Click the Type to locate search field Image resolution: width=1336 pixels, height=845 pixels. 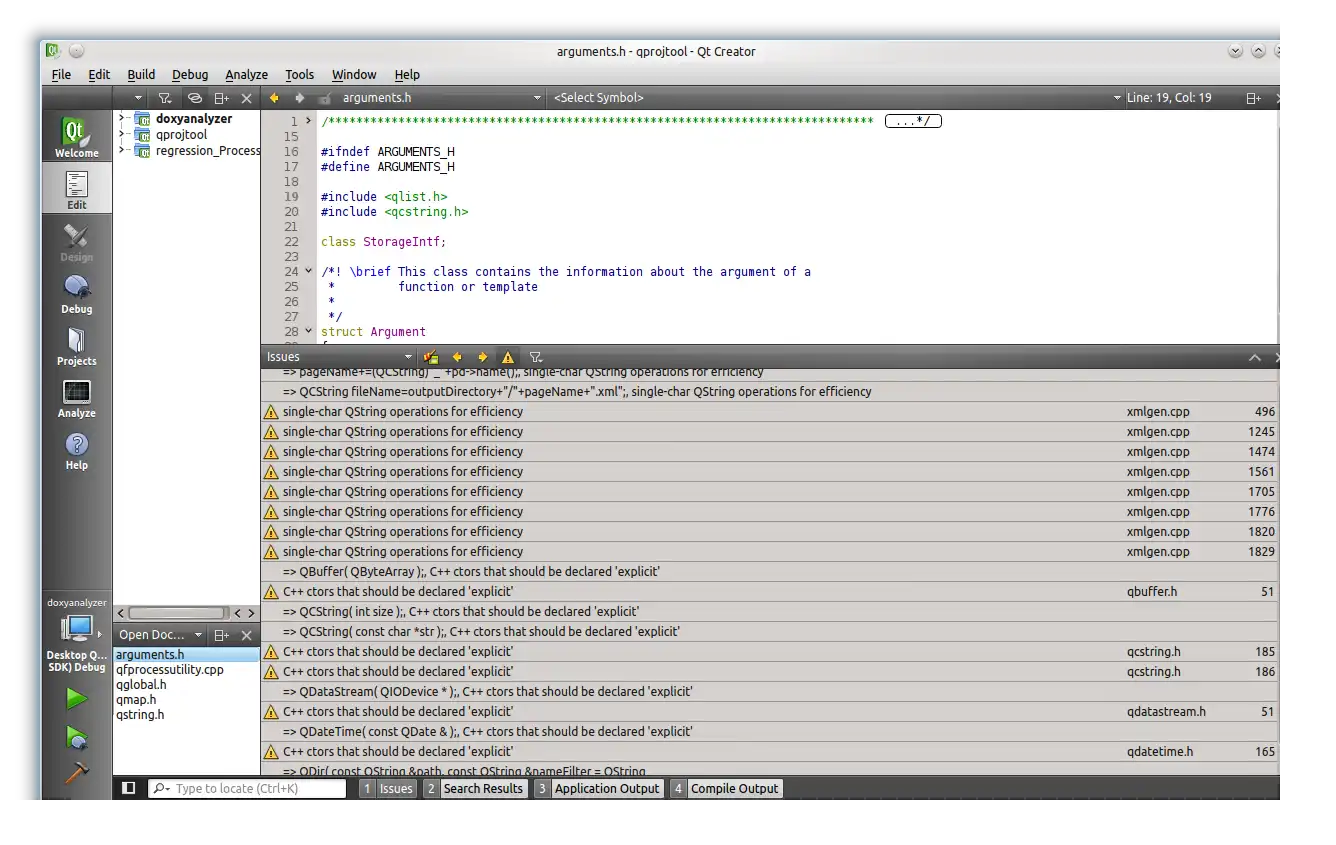pyautogui.click(x=255, y=788)
